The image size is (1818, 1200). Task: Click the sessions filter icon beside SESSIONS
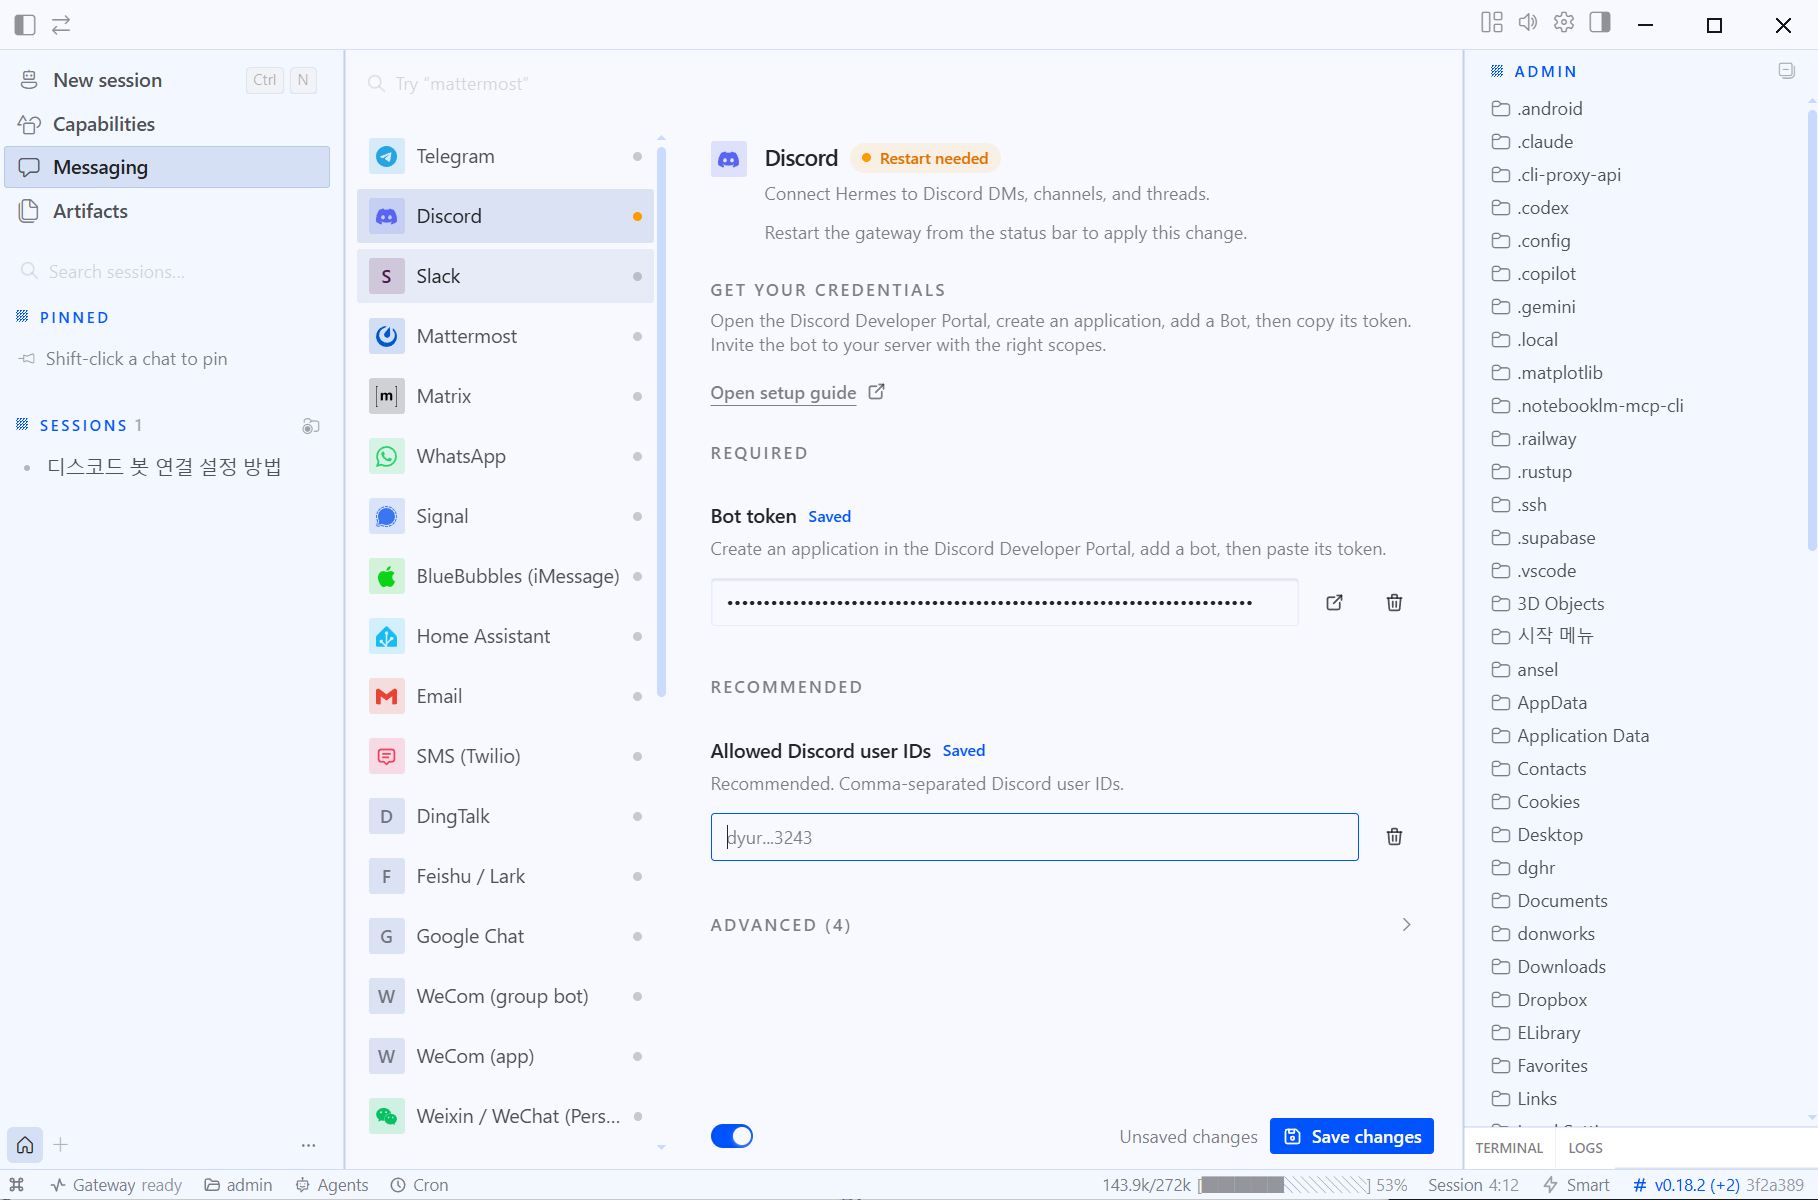(311, 426)
